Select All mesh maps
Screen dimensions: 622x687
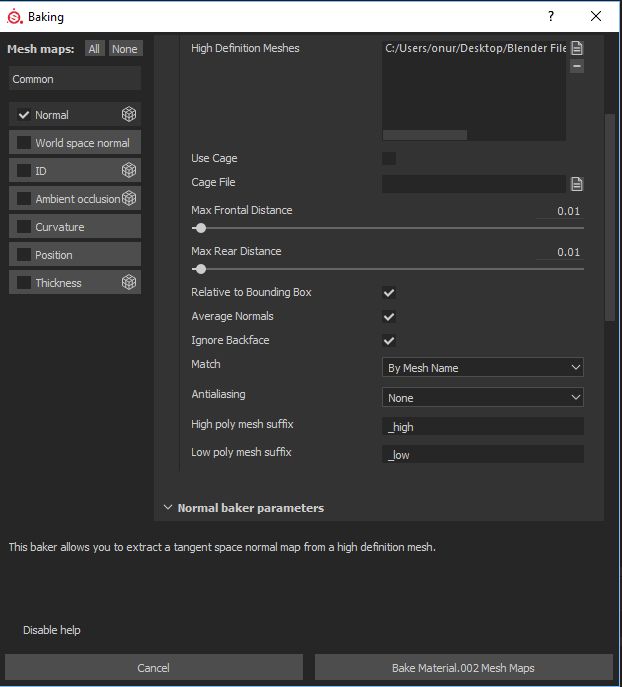point(94,49)
